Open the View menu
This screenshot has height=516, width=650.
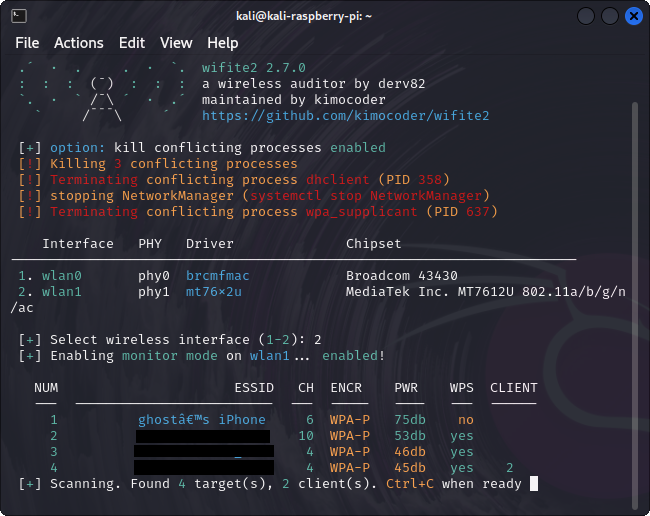point(176,43)
